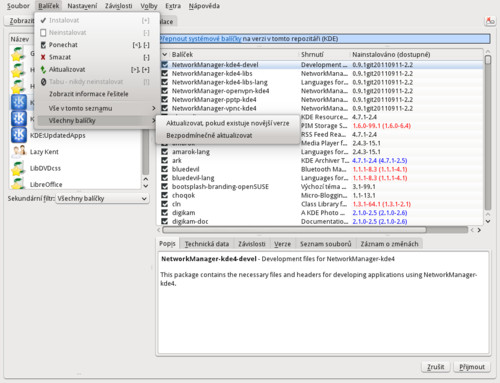Open the Extra menu
This screenshot has height=383, width=500.
pos(173,6)
